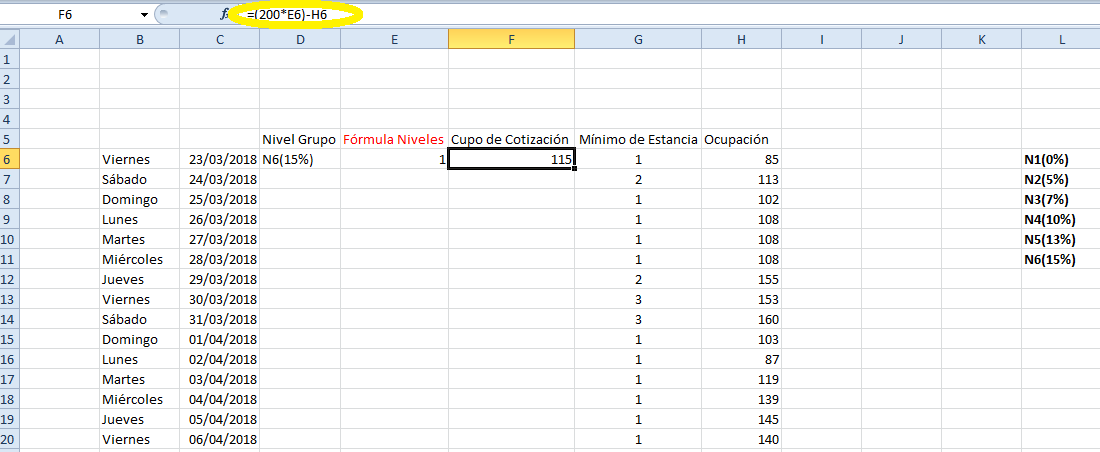Click the Select All corner triangle

[9, 39]
